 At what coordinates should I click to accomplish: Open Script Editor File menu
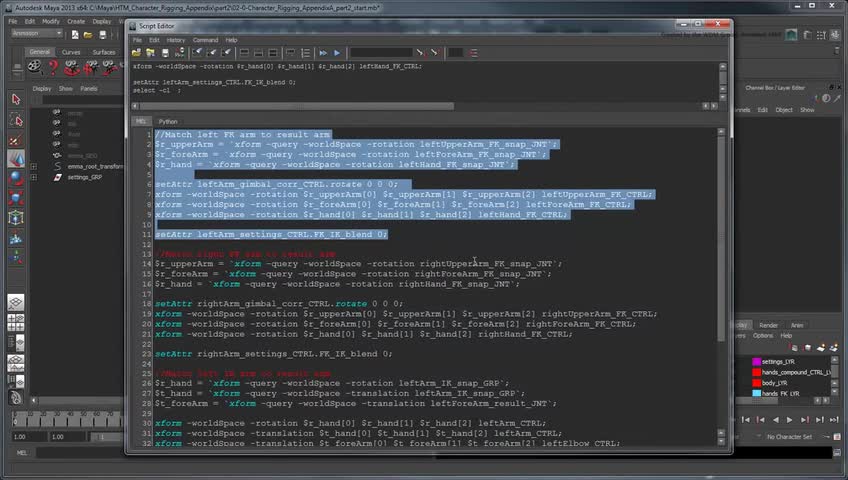coord(137,40)
